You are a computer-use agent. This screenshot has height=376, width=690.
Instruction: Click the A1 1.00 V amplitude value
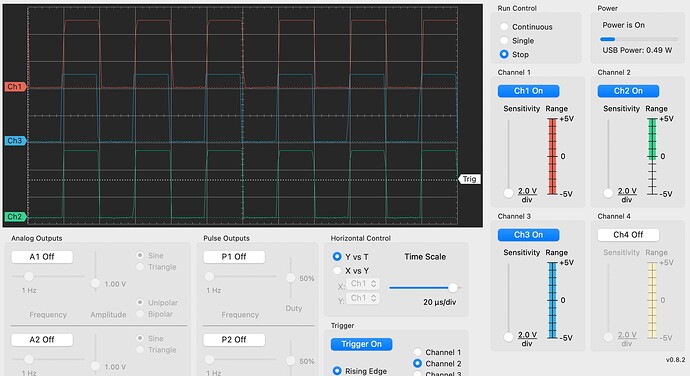click(x=115, y=284)
